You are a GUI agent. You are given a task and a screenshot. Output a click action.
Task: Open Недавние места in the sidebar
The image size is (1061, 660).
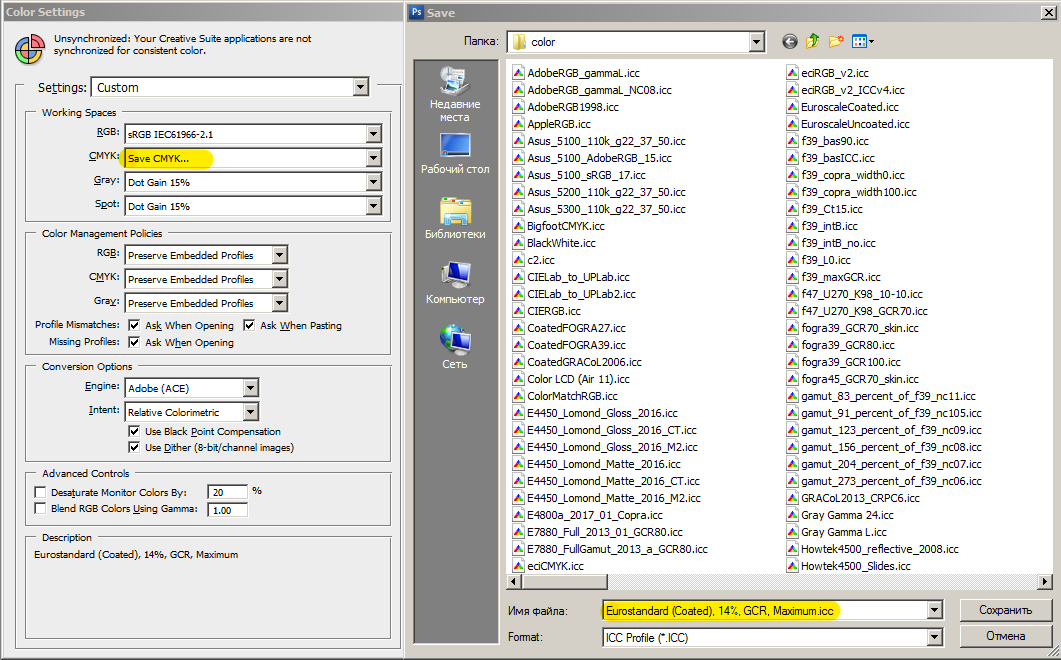455,95
